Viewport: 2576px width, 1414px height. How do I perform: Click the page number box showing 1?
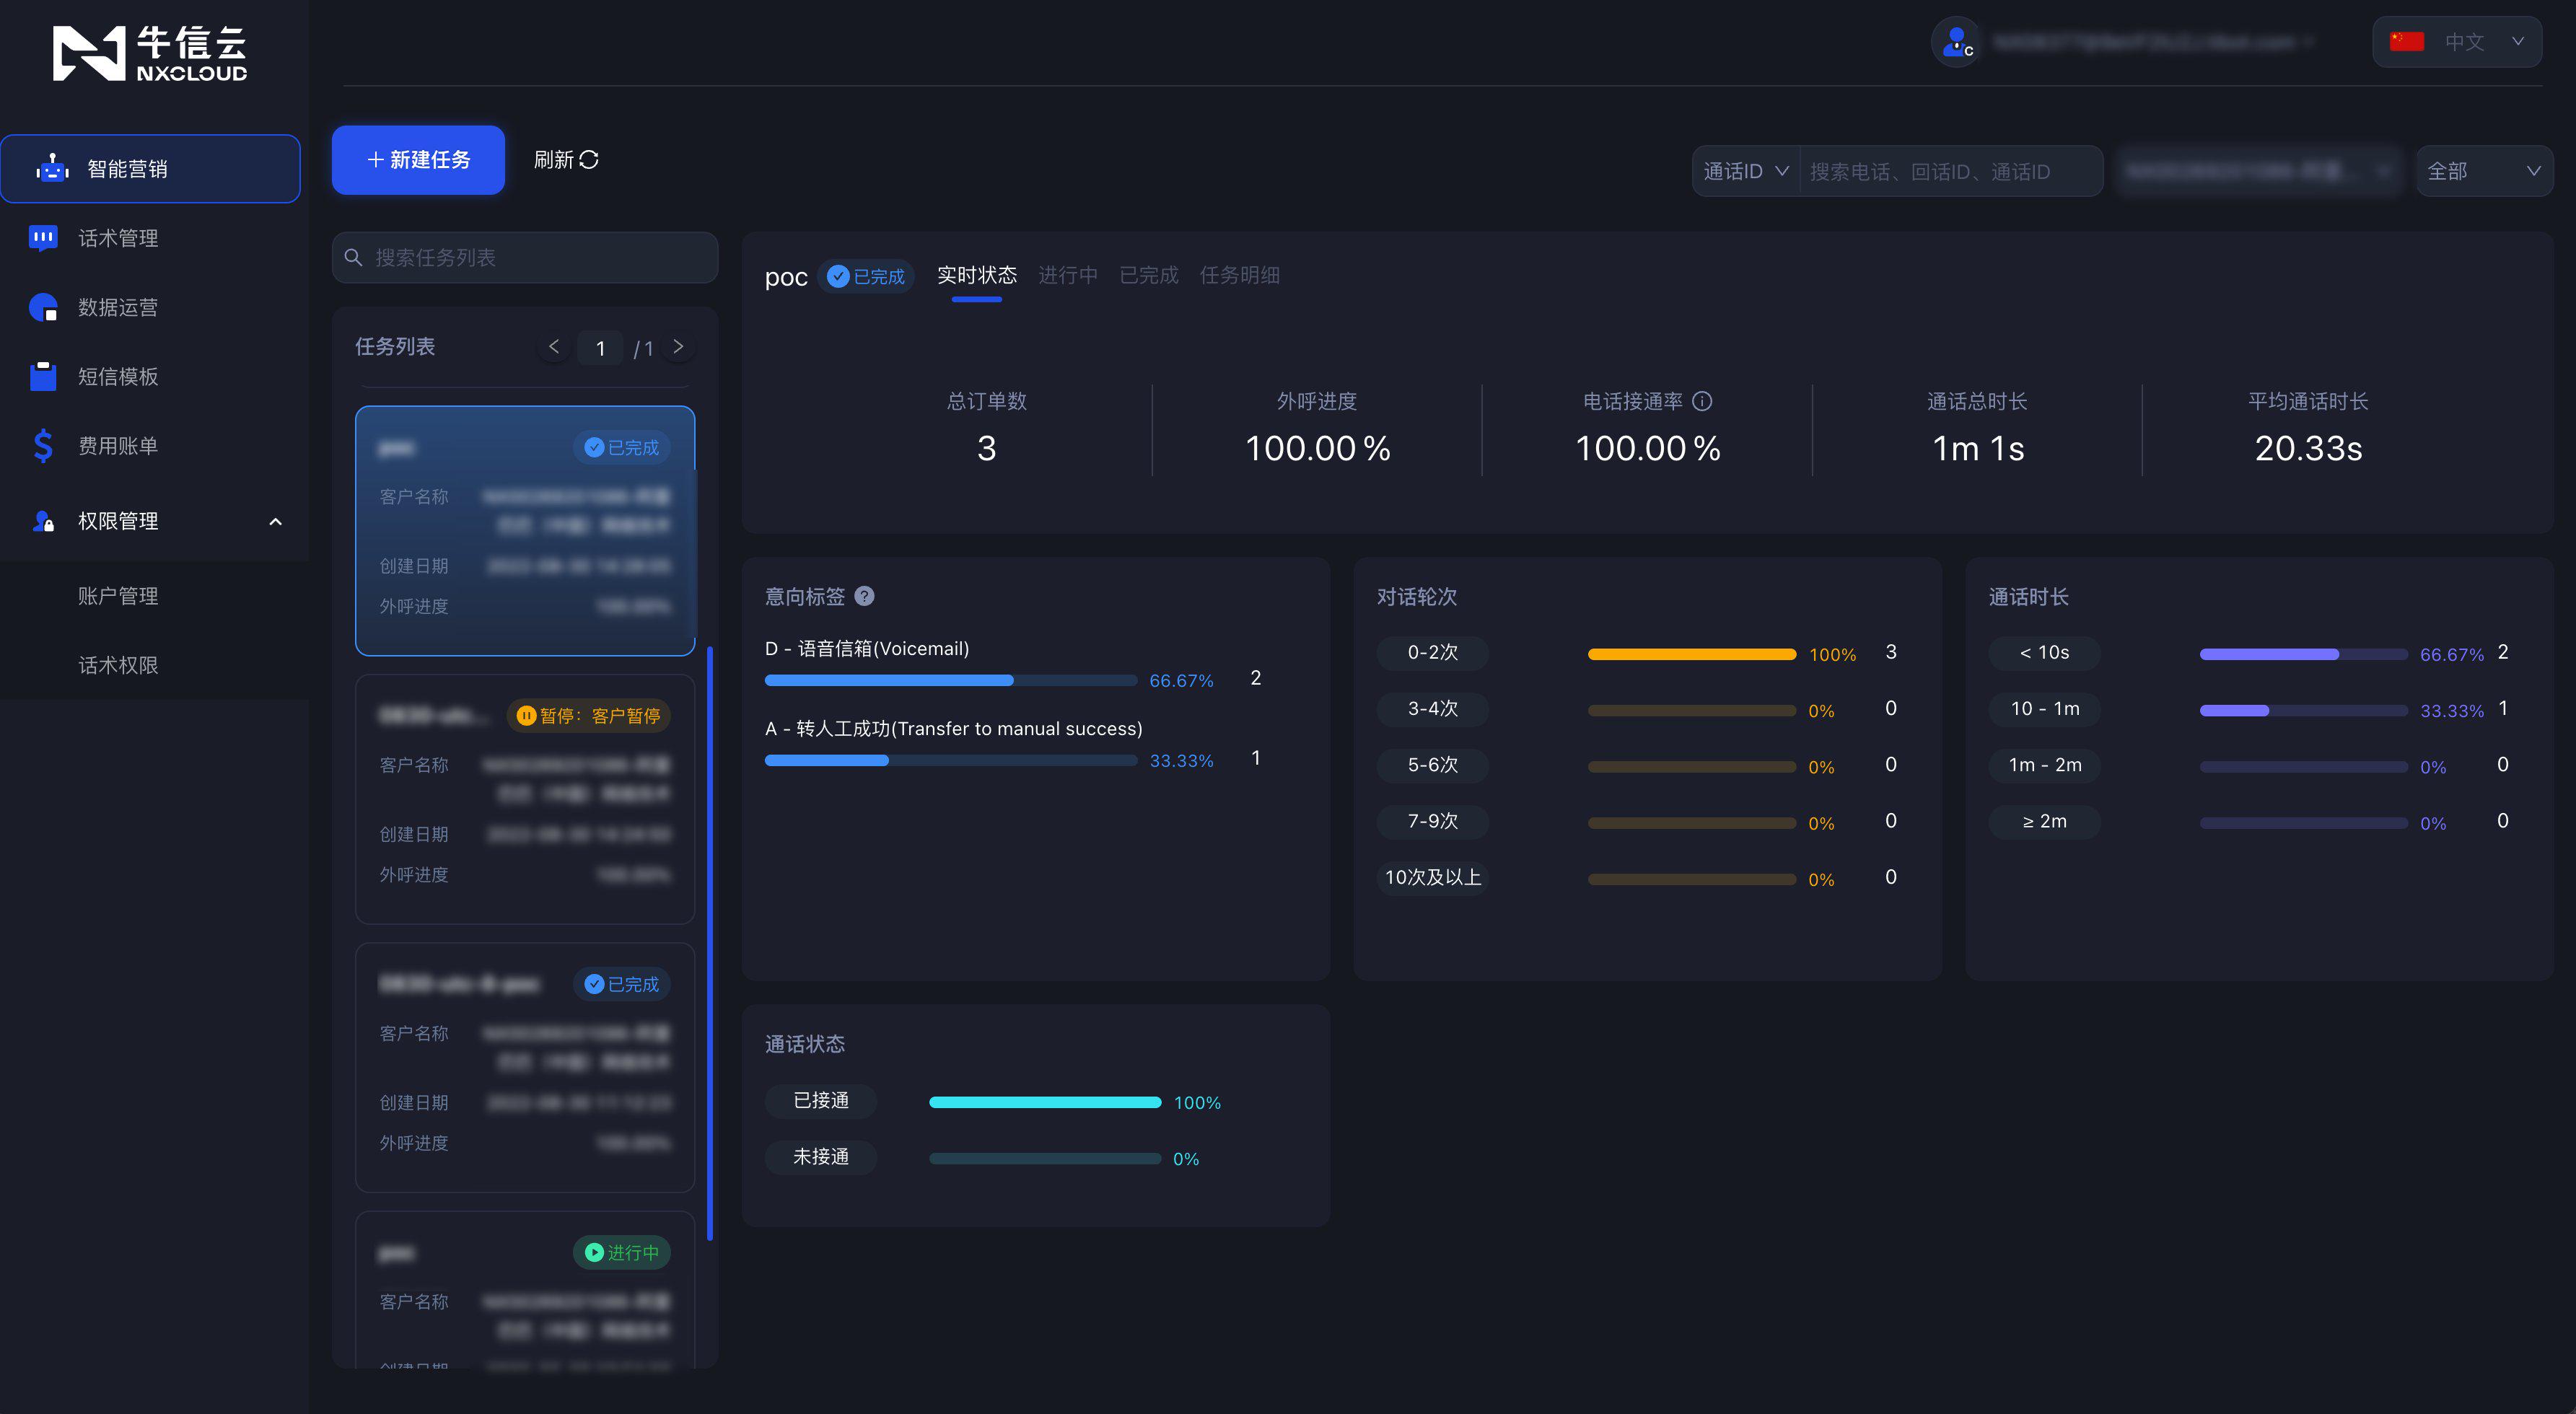600,348
